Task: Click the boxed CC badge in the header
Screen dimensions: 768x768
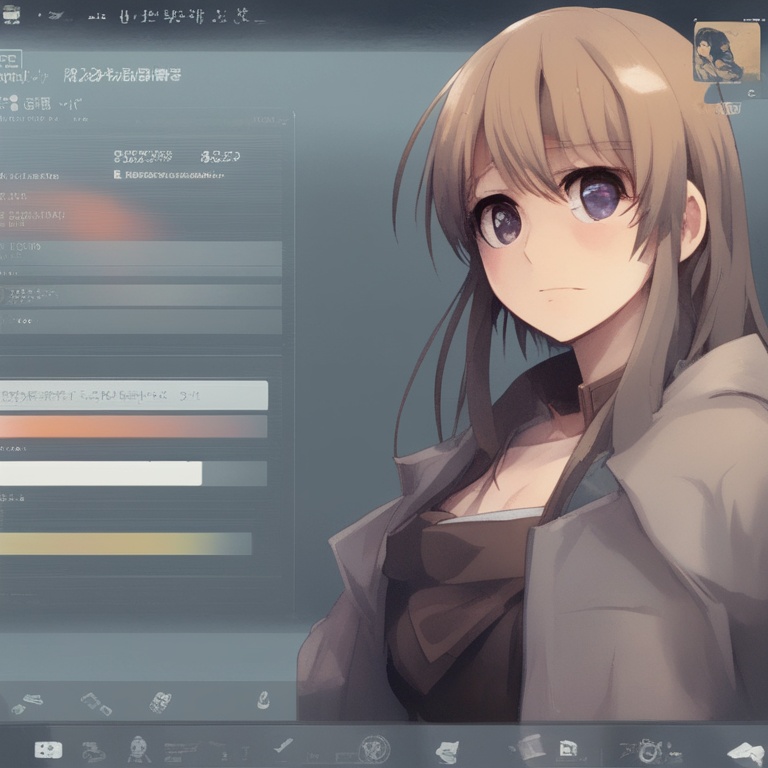Action: 11,59
